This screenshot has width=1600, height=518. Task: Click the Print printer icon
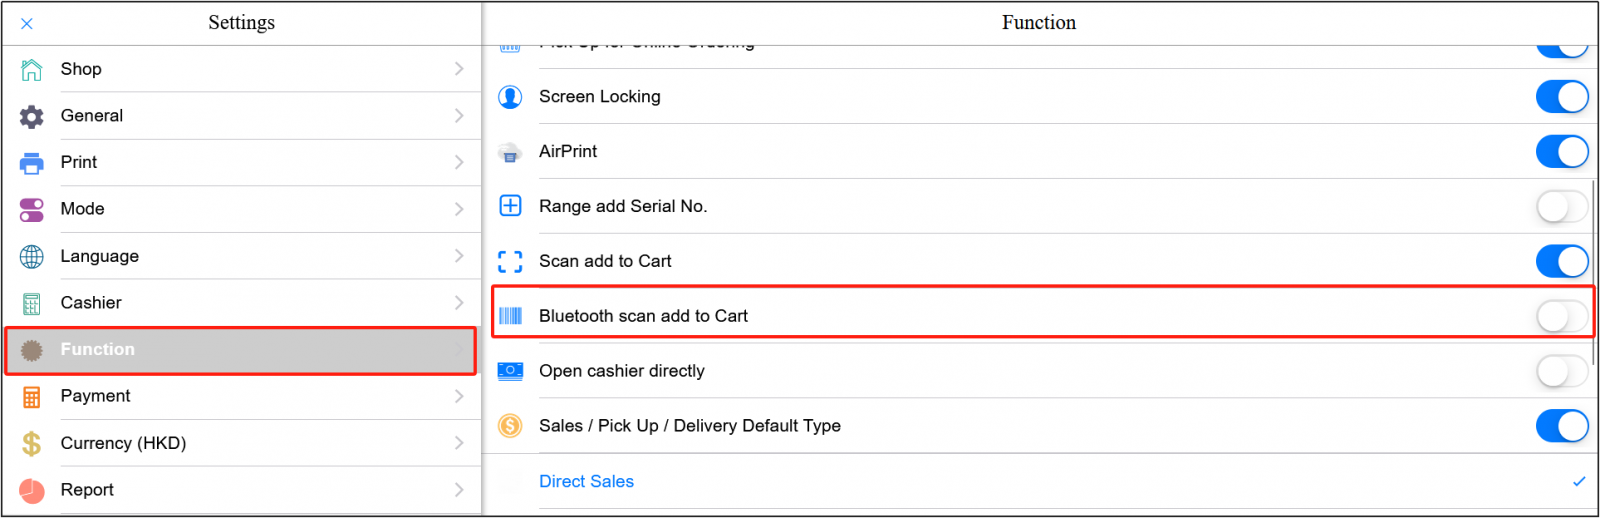pos(32,162)
